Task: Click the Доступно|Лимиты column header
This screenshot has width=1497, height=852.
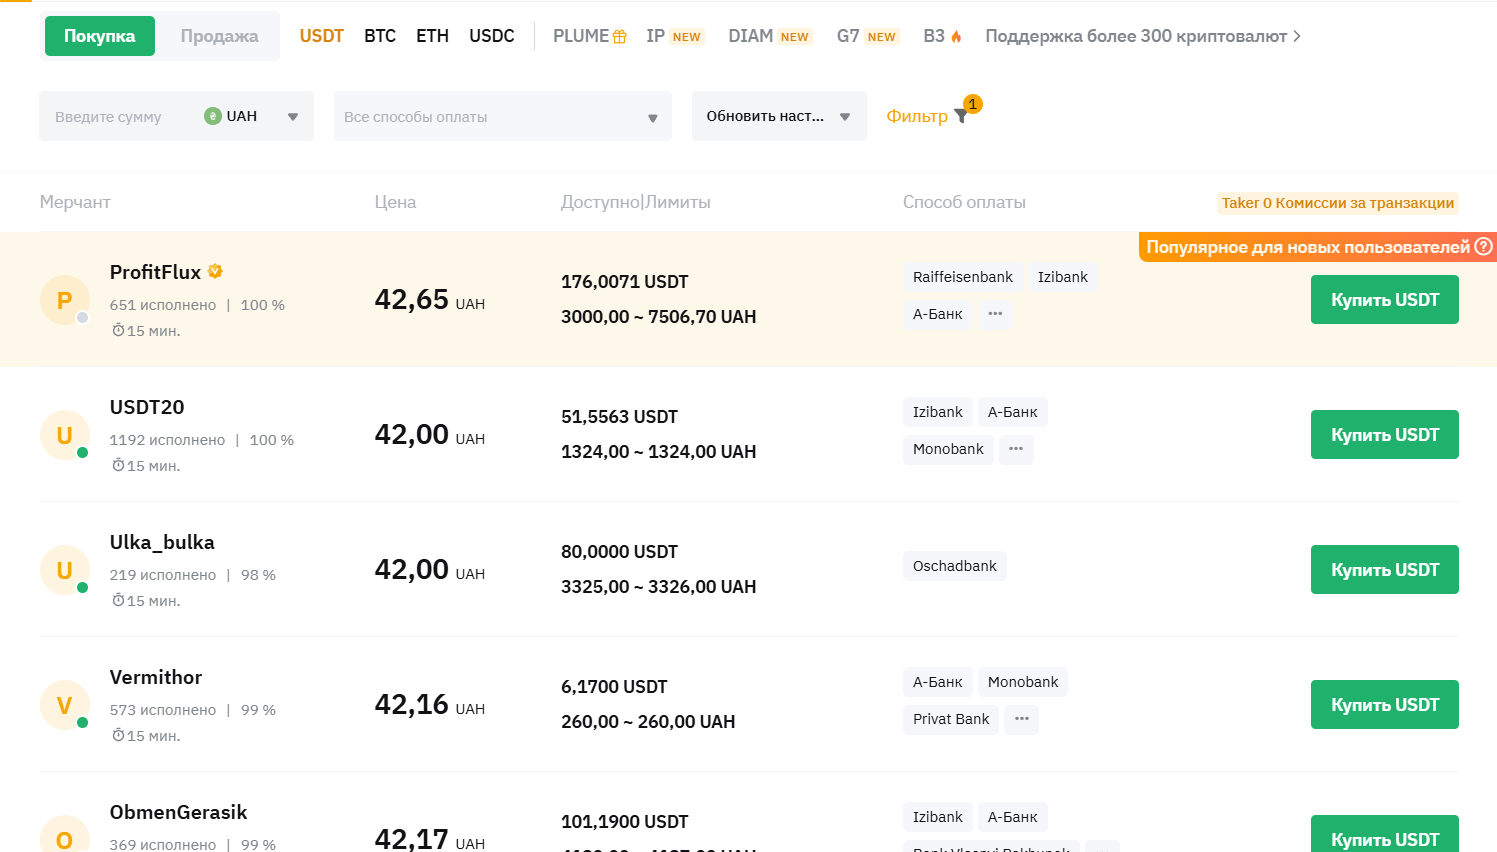Action: pyautogui.click(x=636, y=202)
